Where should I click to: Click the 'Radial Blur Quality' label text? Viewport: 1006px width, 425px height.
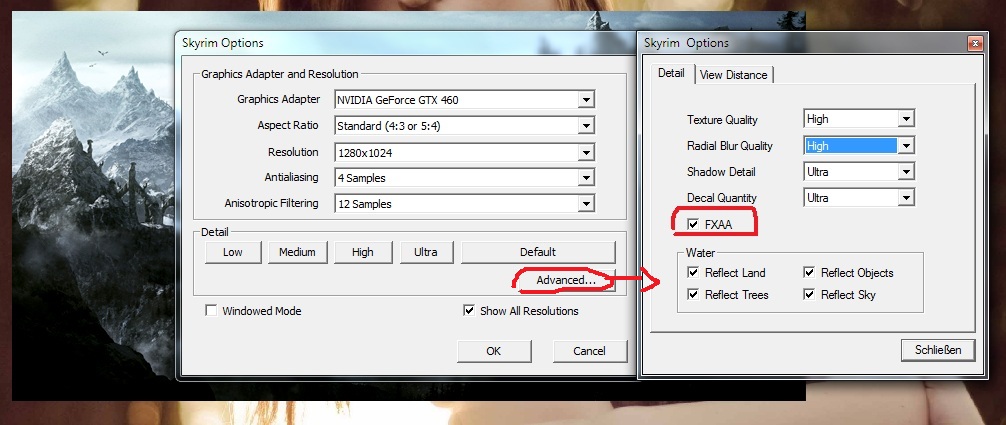click(729, 146)
